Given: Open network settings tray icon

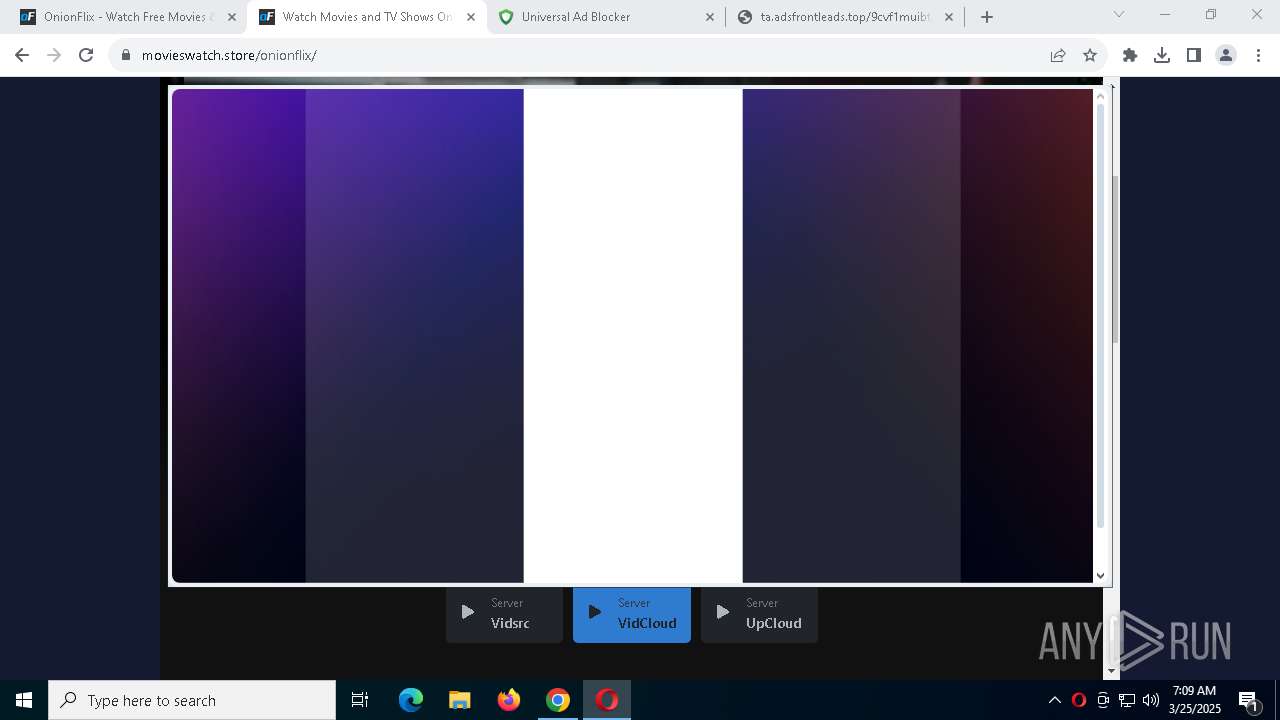Looking at the screenshot, I should tap(1127, 700).
